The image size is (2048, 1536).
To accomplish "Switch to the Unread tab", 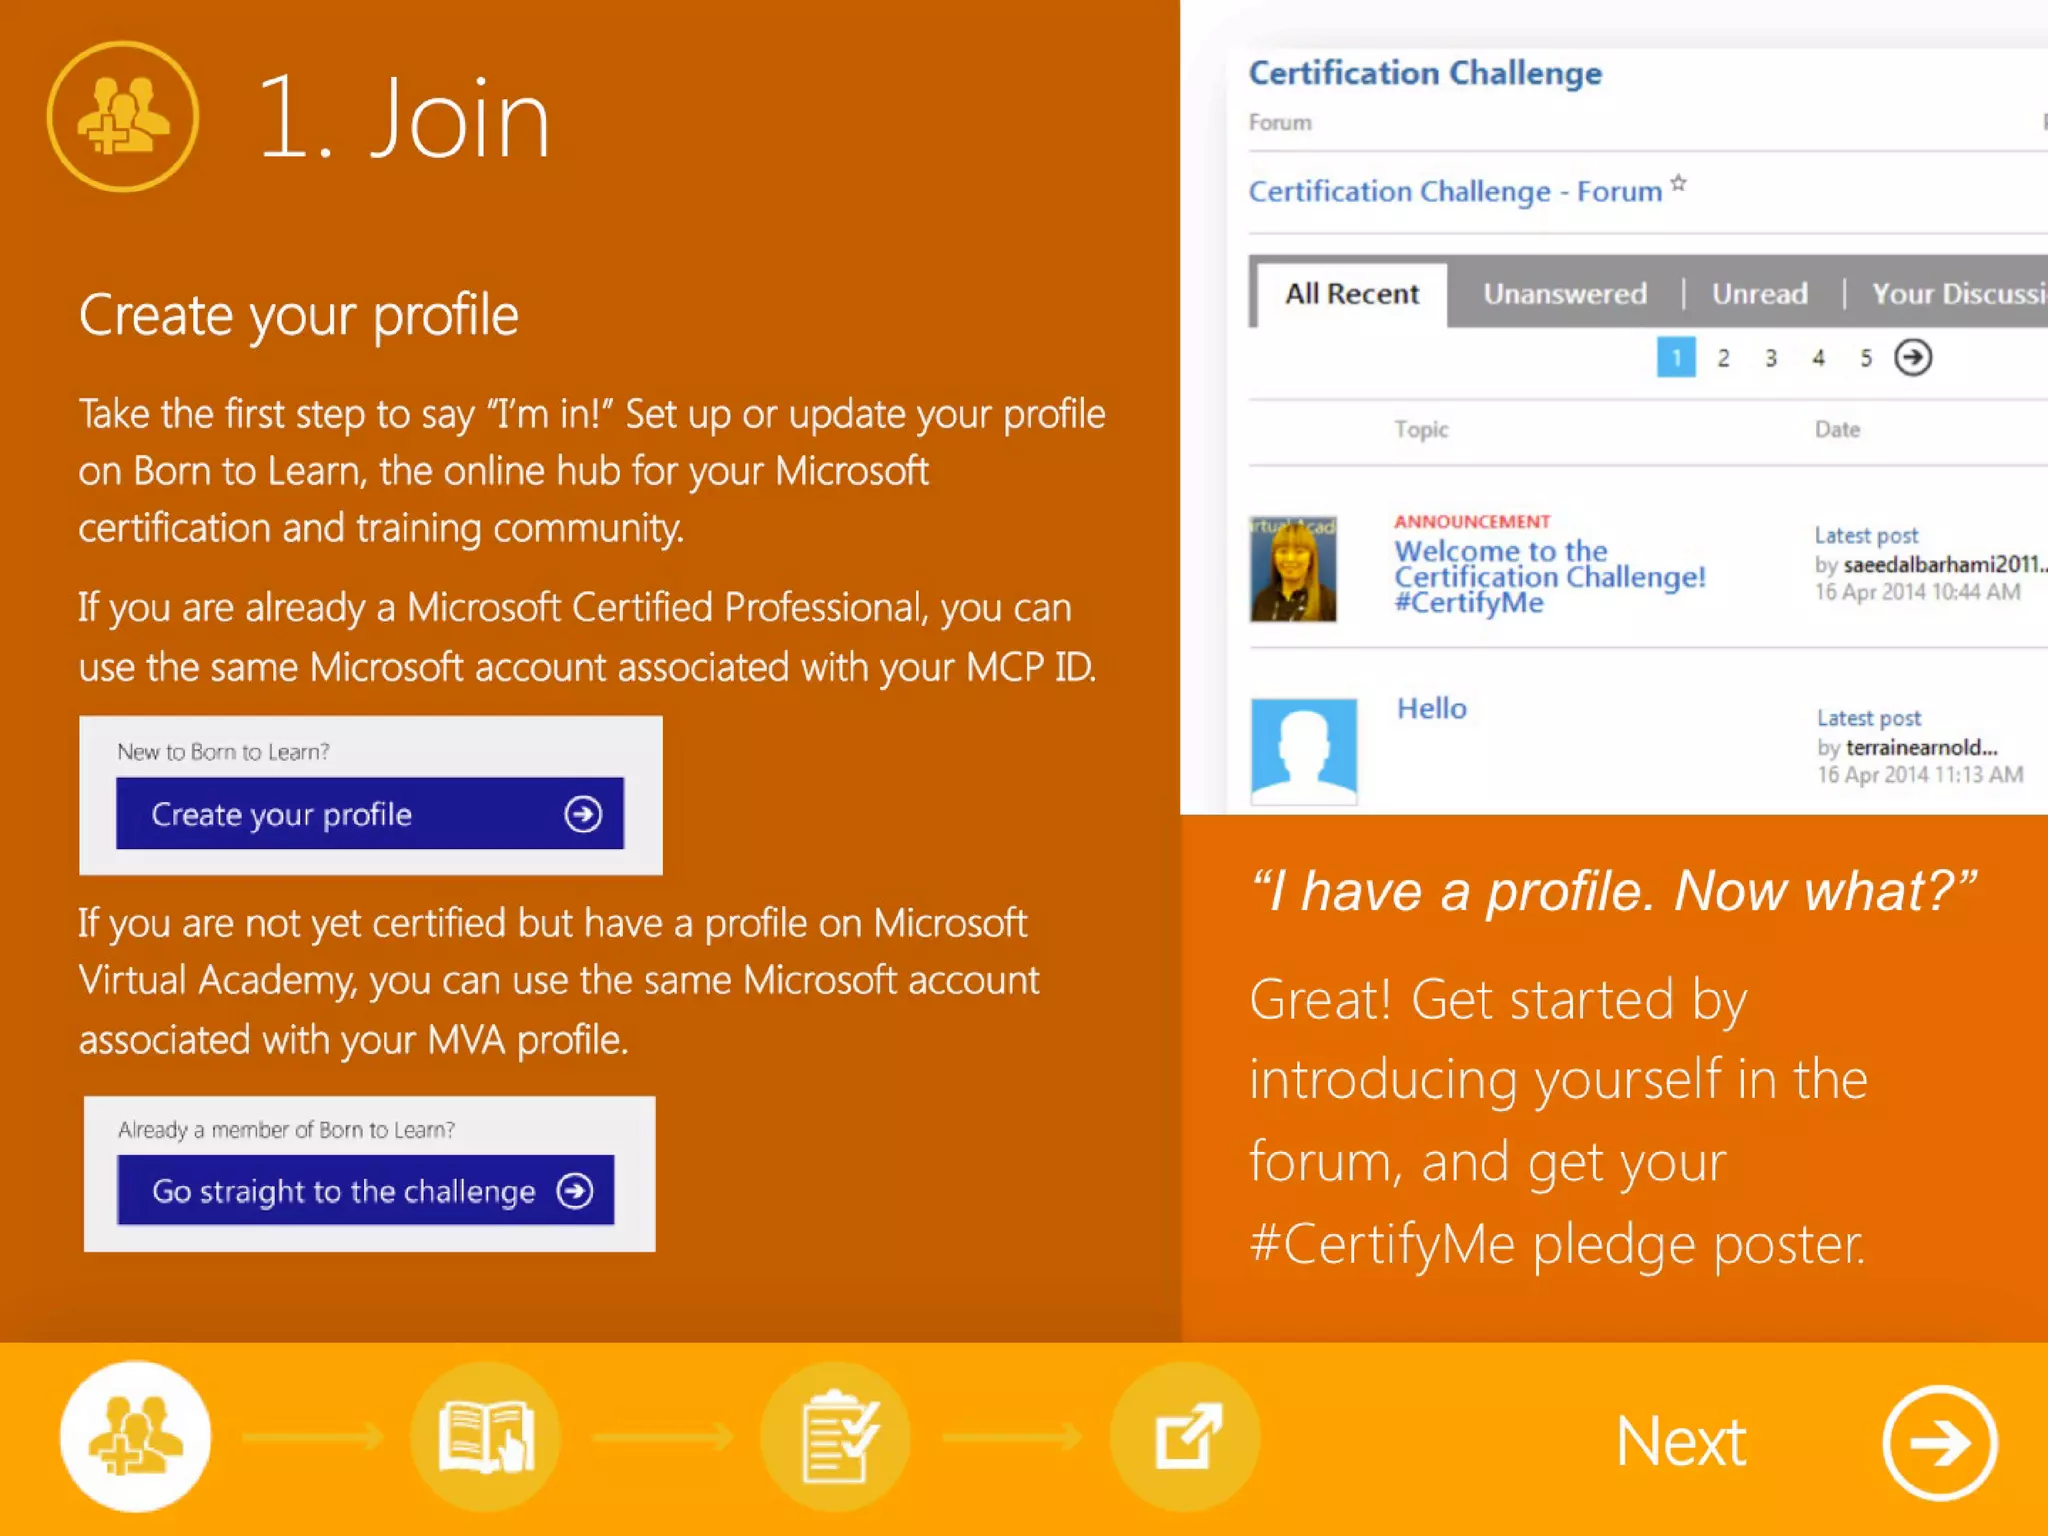I will coord(1759,294).
